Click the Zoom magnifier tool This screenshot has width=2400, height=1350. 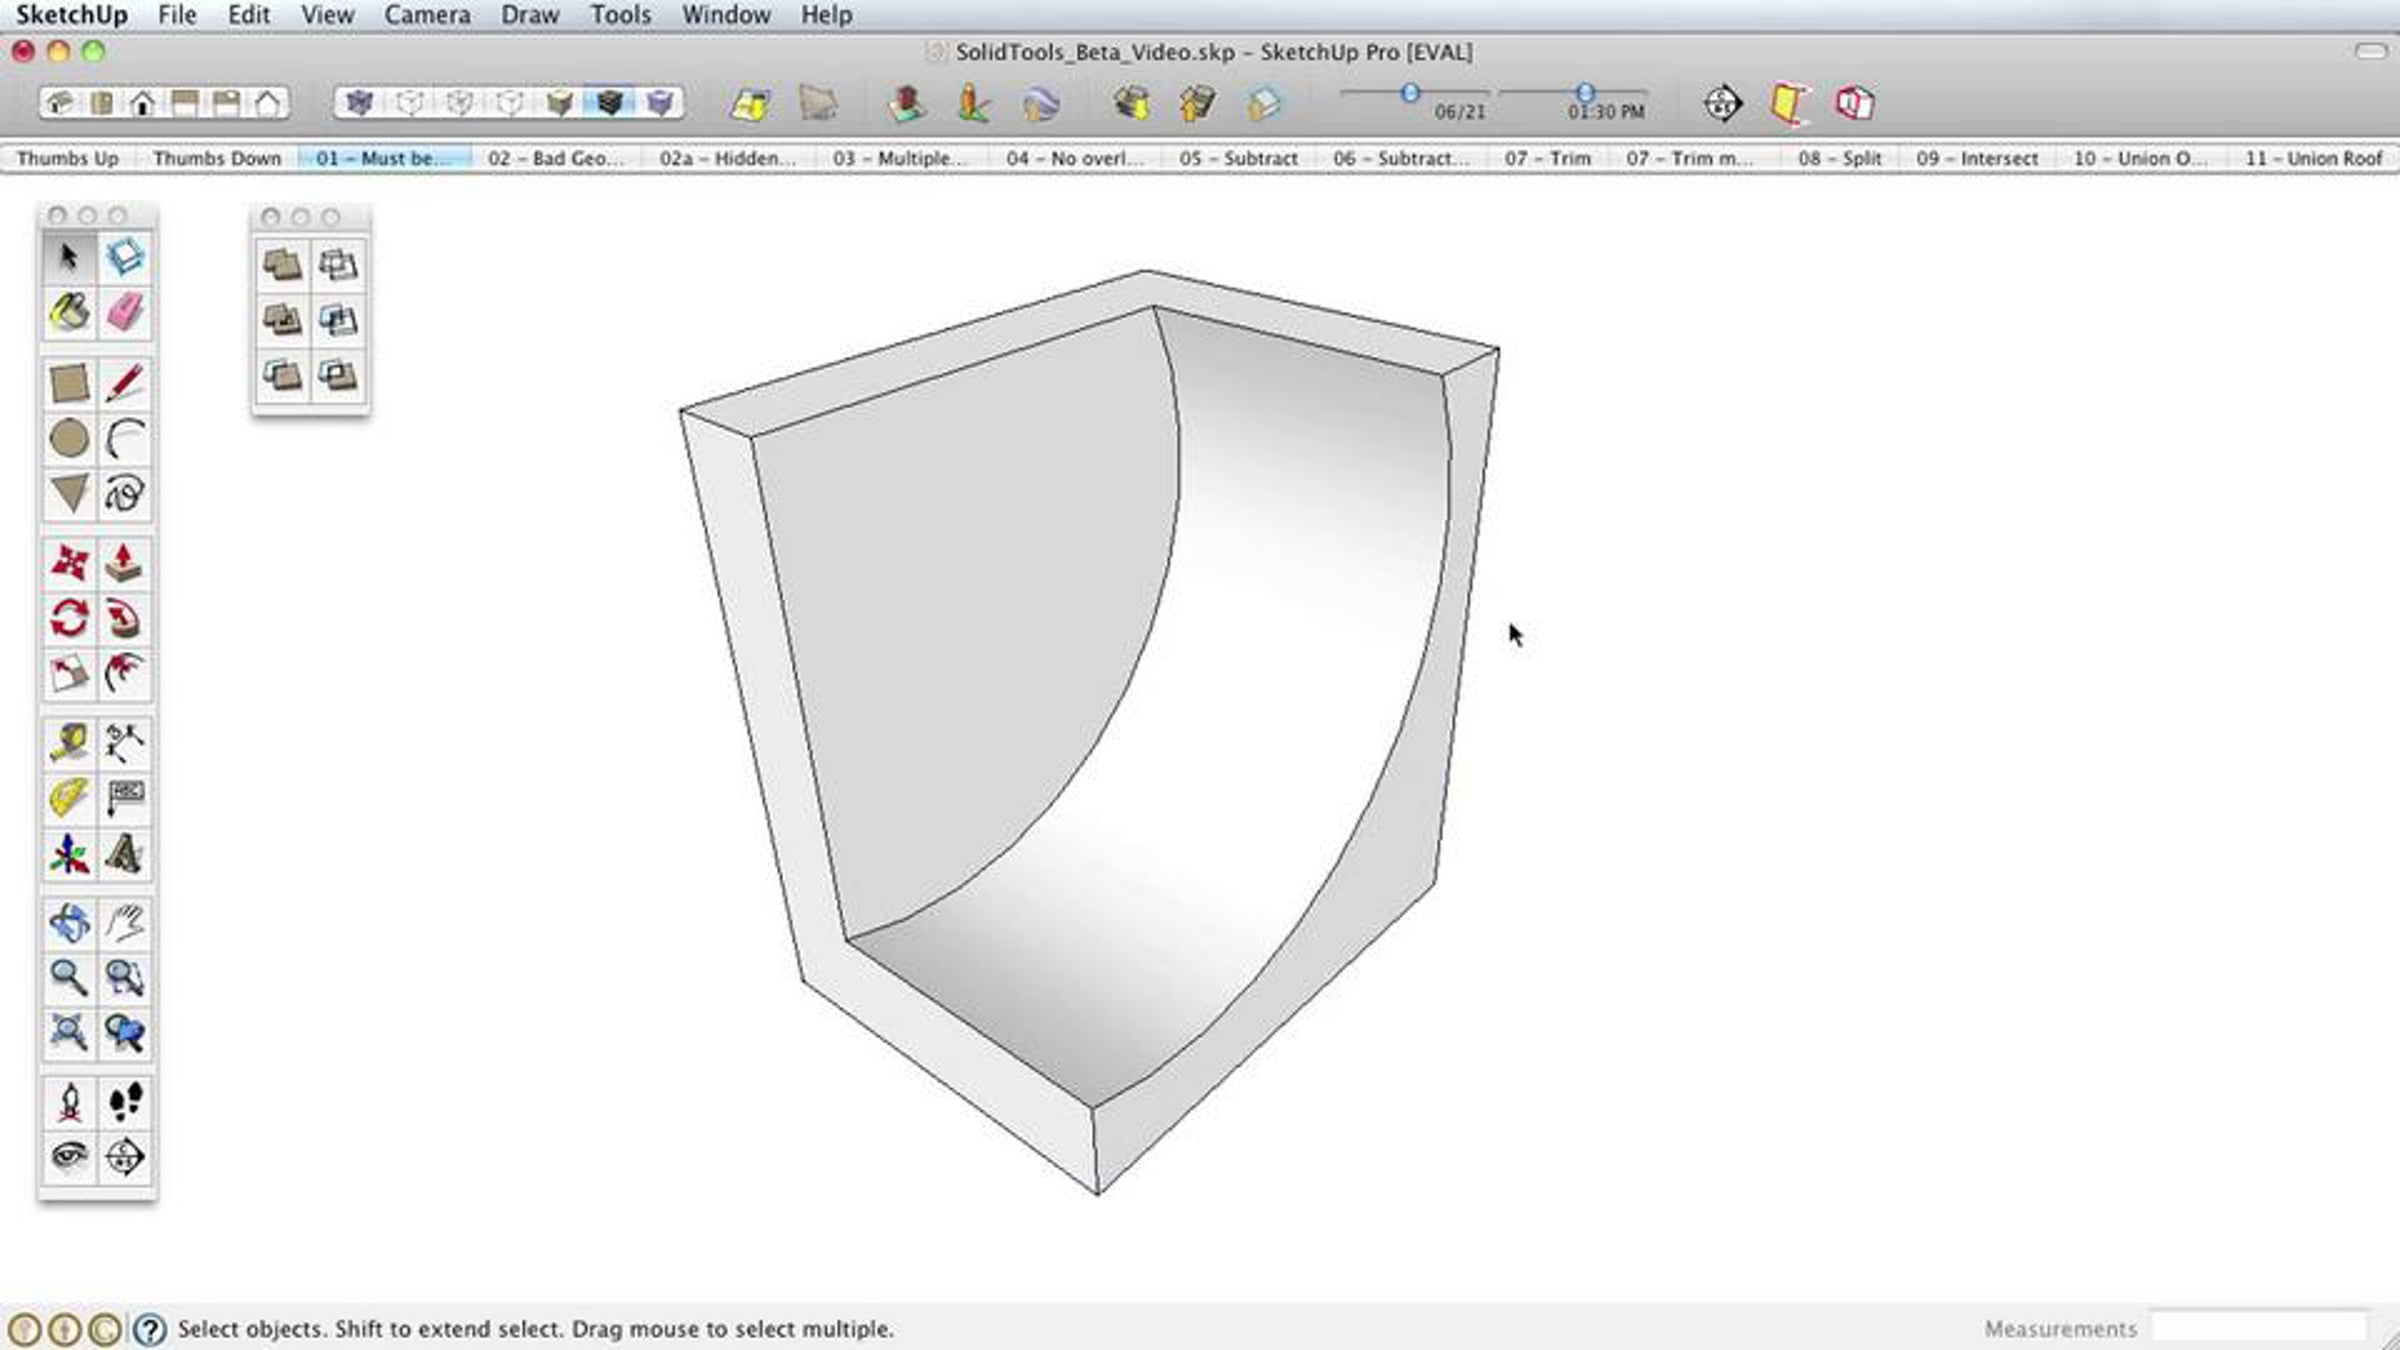click(x=69, y=977)
